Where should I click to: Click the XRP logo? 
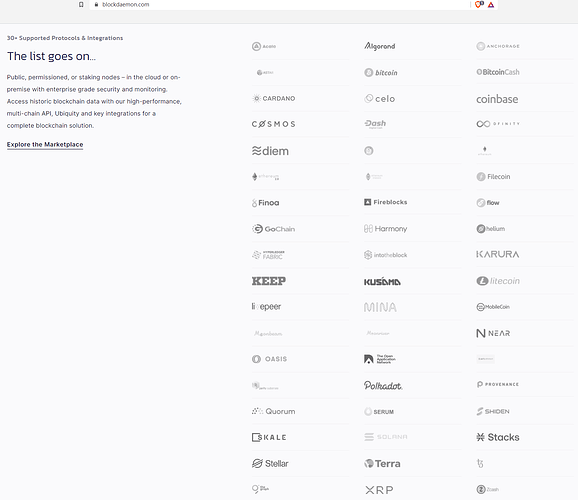[379, 490]
